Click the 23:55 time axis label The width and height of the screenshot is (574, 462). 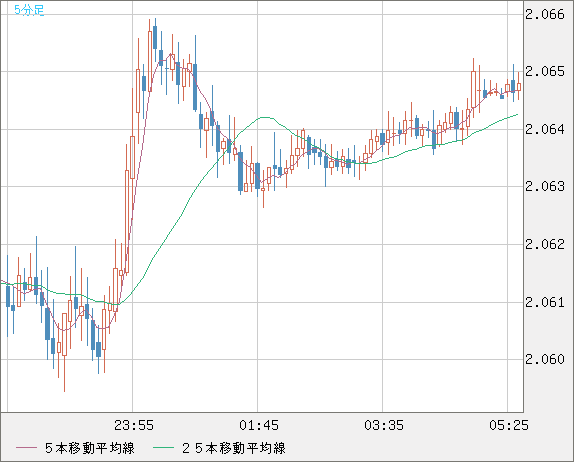pos(134,425)
